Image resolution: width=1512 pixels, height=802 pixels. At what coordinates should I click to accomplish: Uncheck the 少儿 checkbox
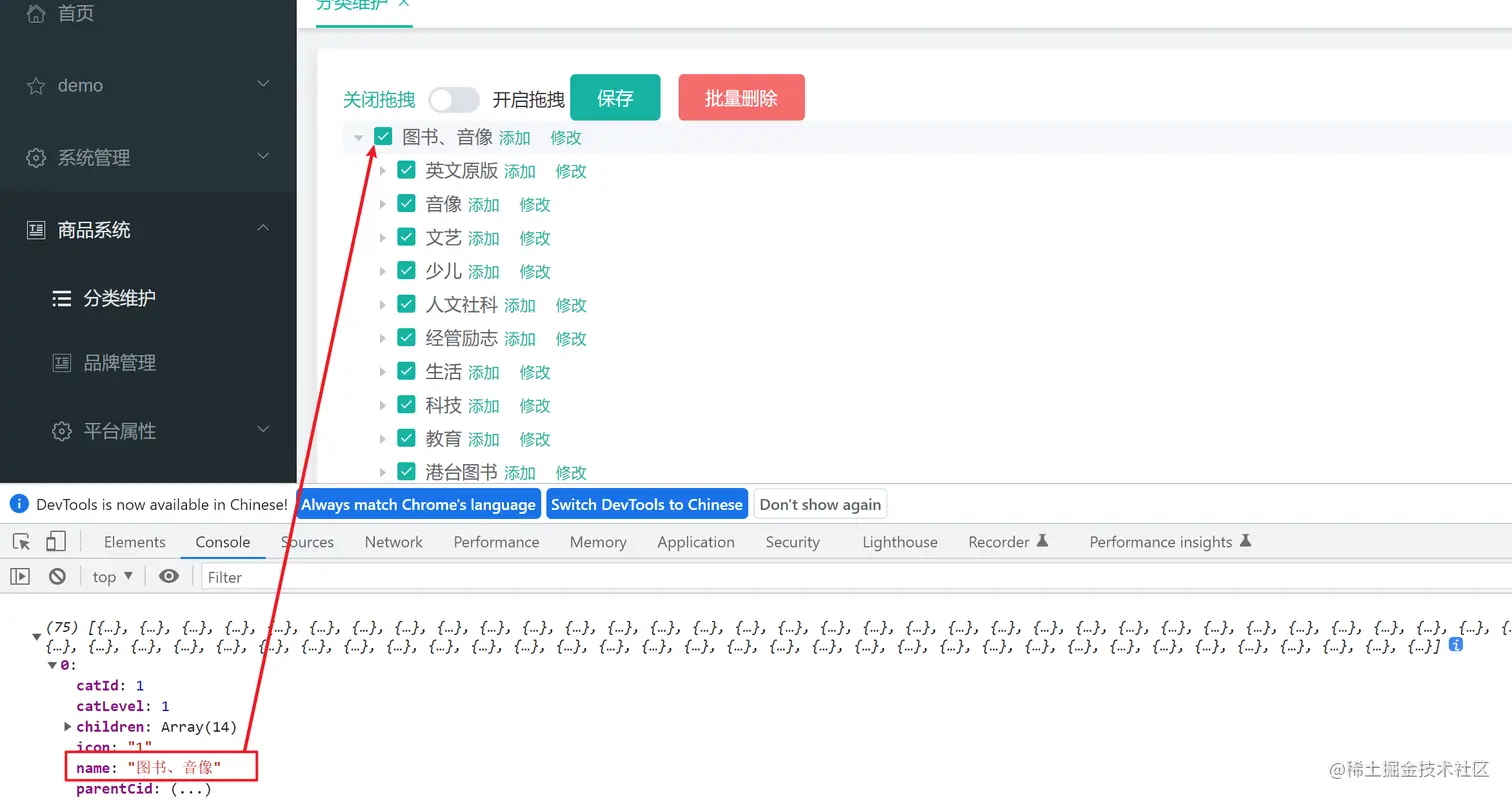[x=406, y=270]
